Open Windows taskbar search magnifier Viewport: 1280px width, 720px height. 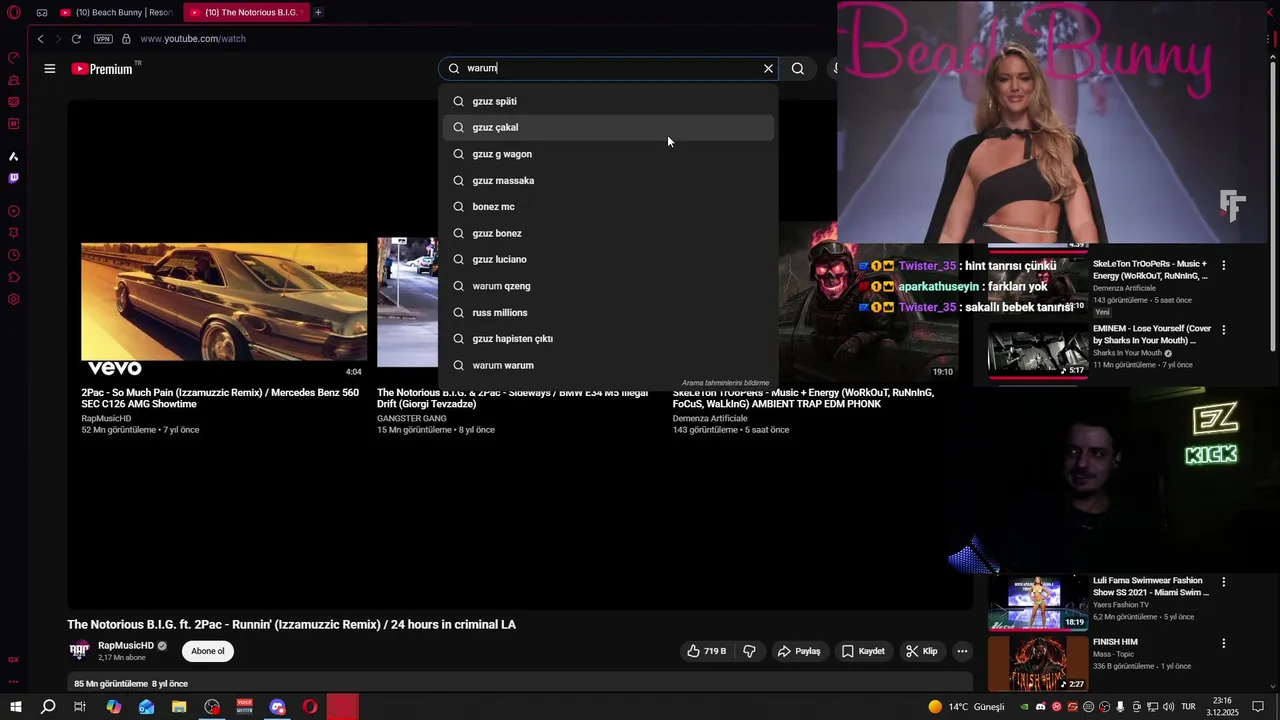coord(48,707)
